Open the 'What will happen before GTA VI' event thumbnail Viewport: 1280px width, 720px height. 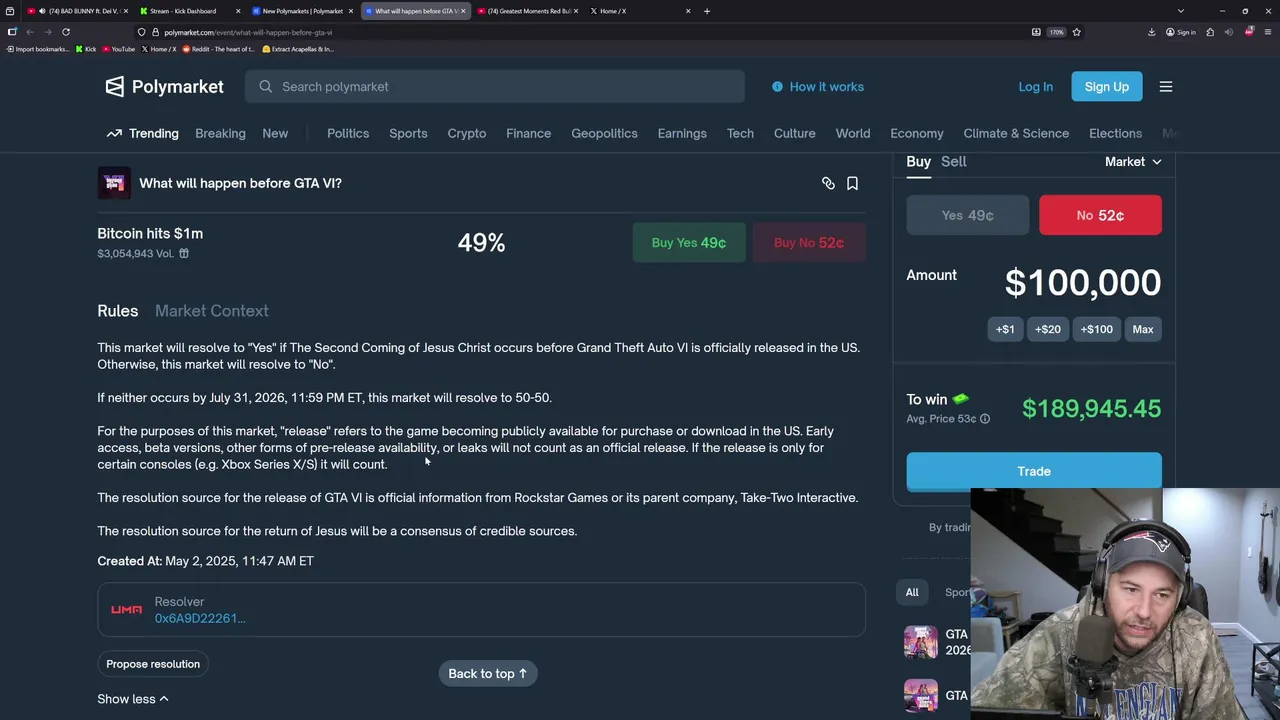point(114,183)
